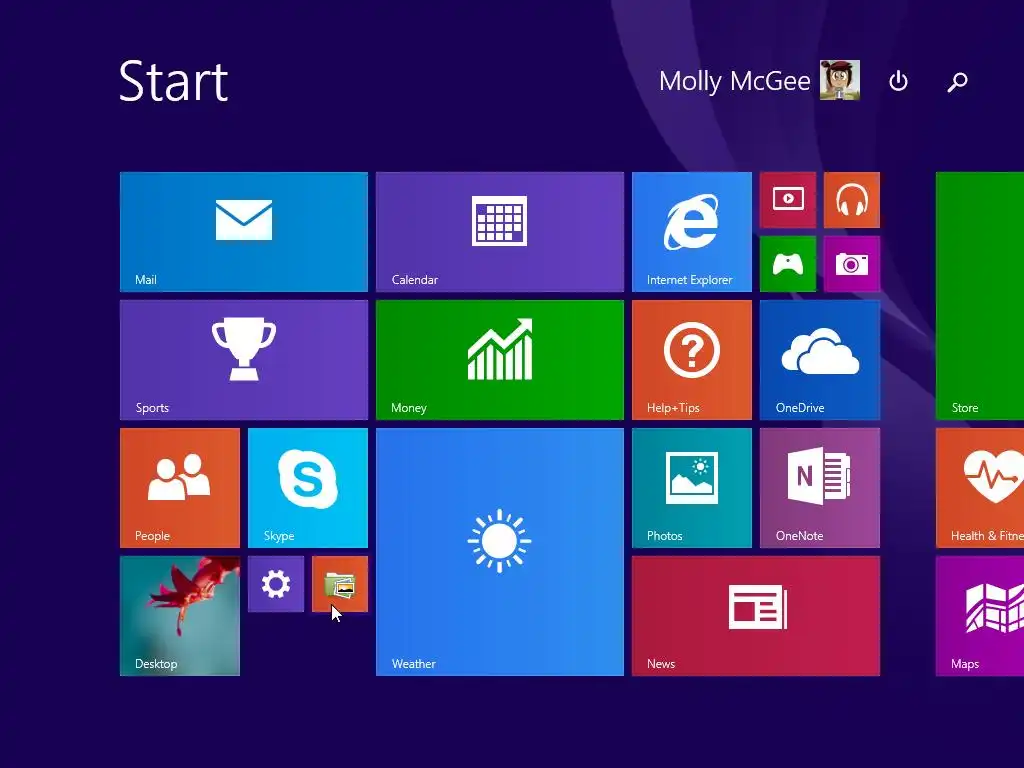Image resolution: width=1024 pixels, height=768 pixels.
Task: Open the Desktop tile
Action: 180,616
